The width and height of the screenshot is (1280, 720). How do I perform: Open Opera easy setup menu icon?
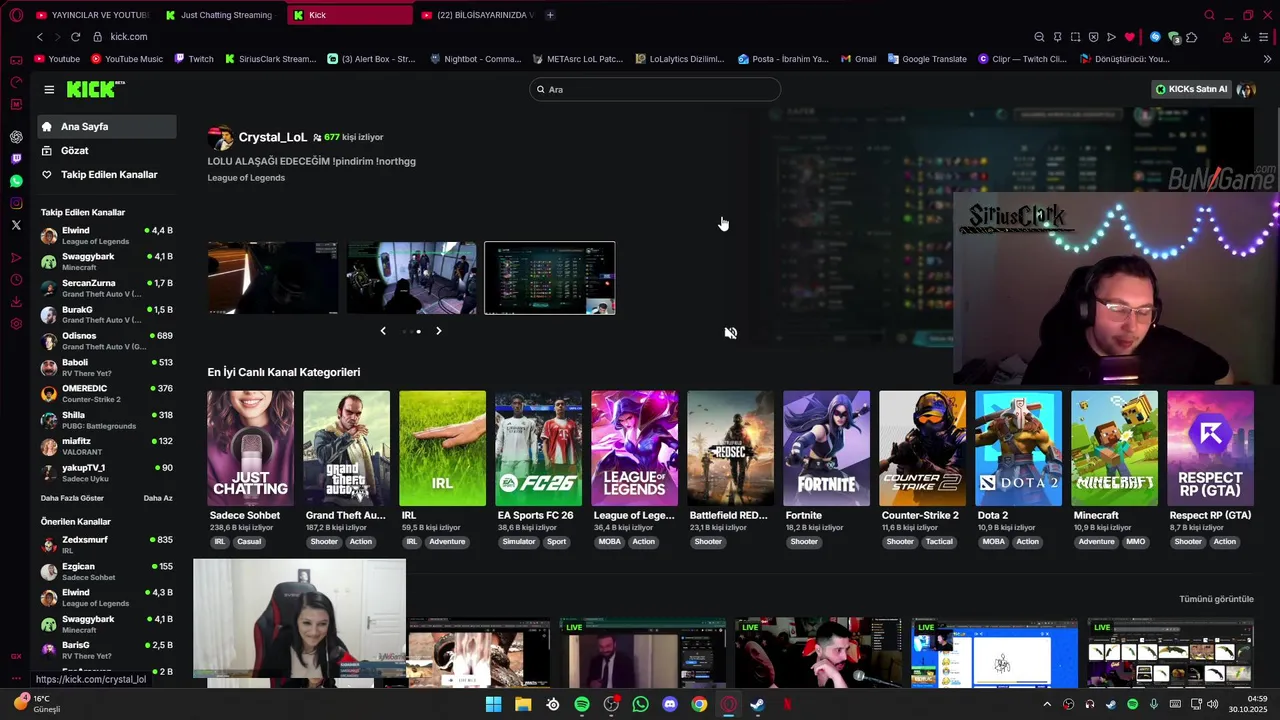point(1265,37)
